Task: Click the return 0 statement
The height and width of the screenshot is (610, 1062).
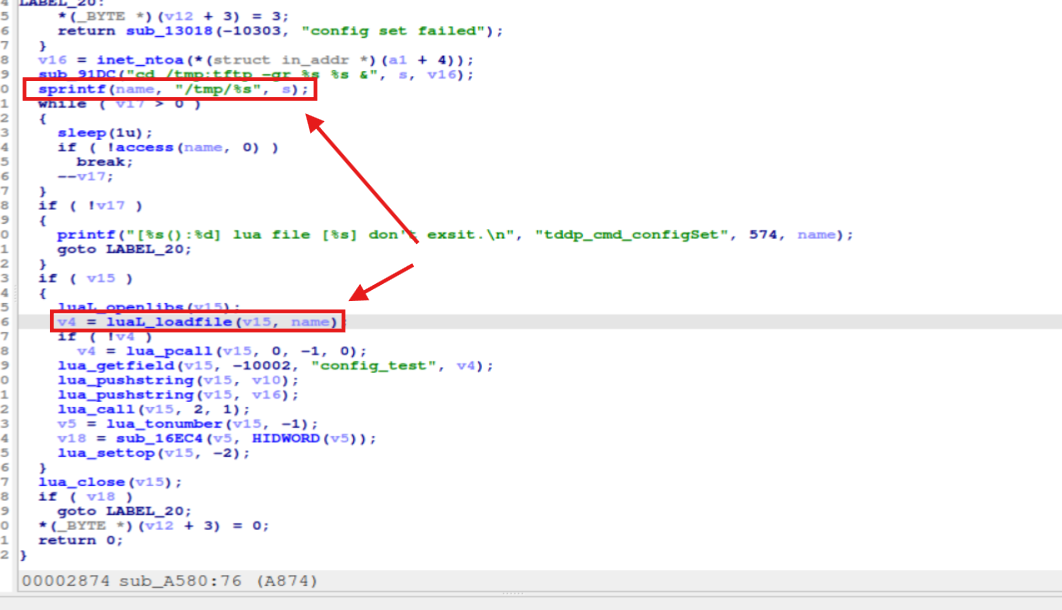Action: [81, 541]
